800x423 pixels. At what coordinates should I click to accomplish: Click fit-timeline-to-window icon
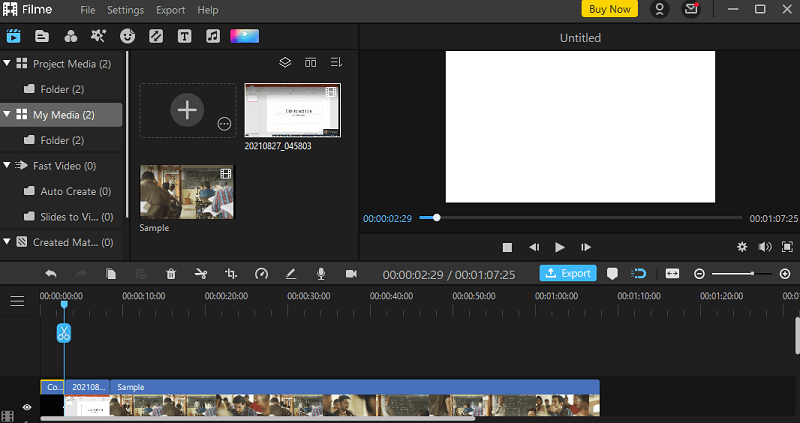[x=672, y=274]
